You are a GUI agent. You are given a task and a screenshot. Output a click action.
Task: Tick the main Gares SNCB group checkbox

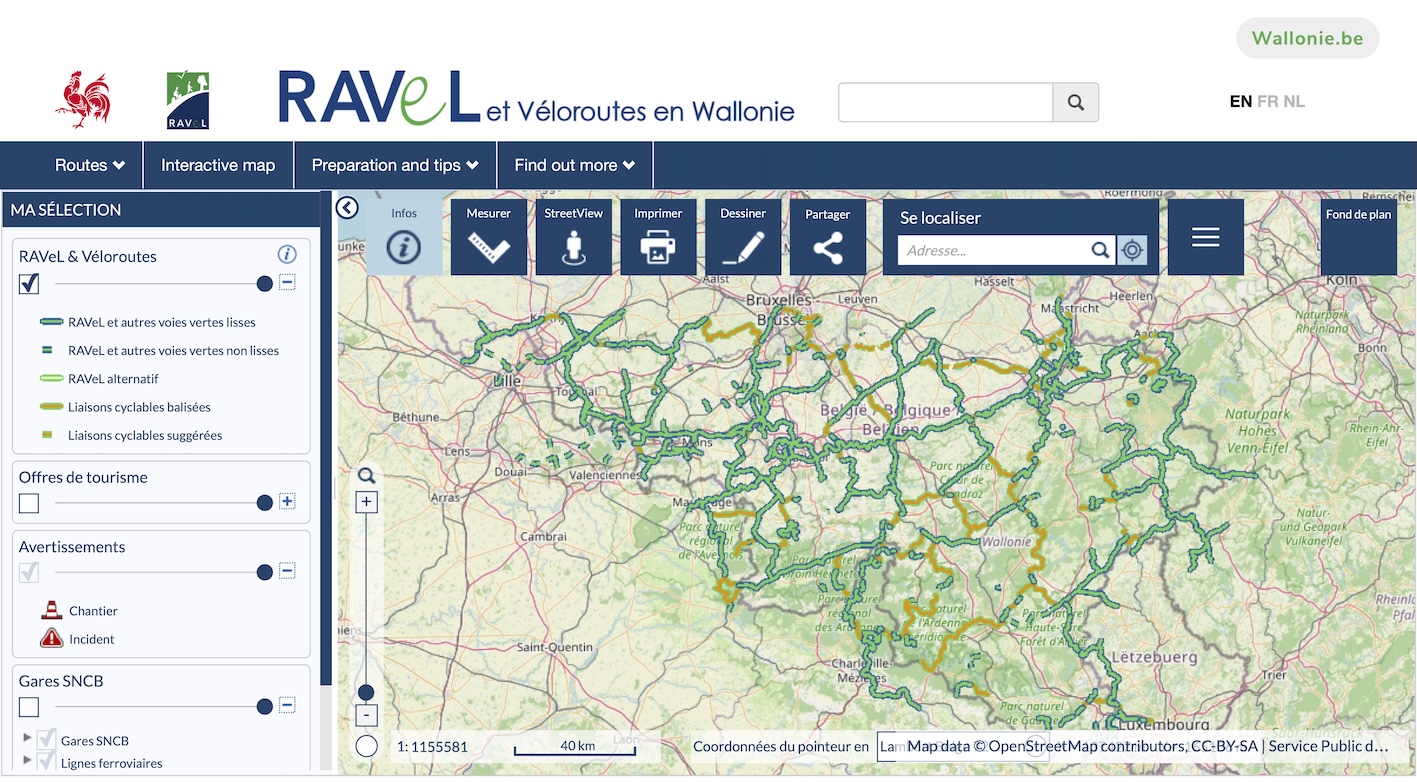29,707
